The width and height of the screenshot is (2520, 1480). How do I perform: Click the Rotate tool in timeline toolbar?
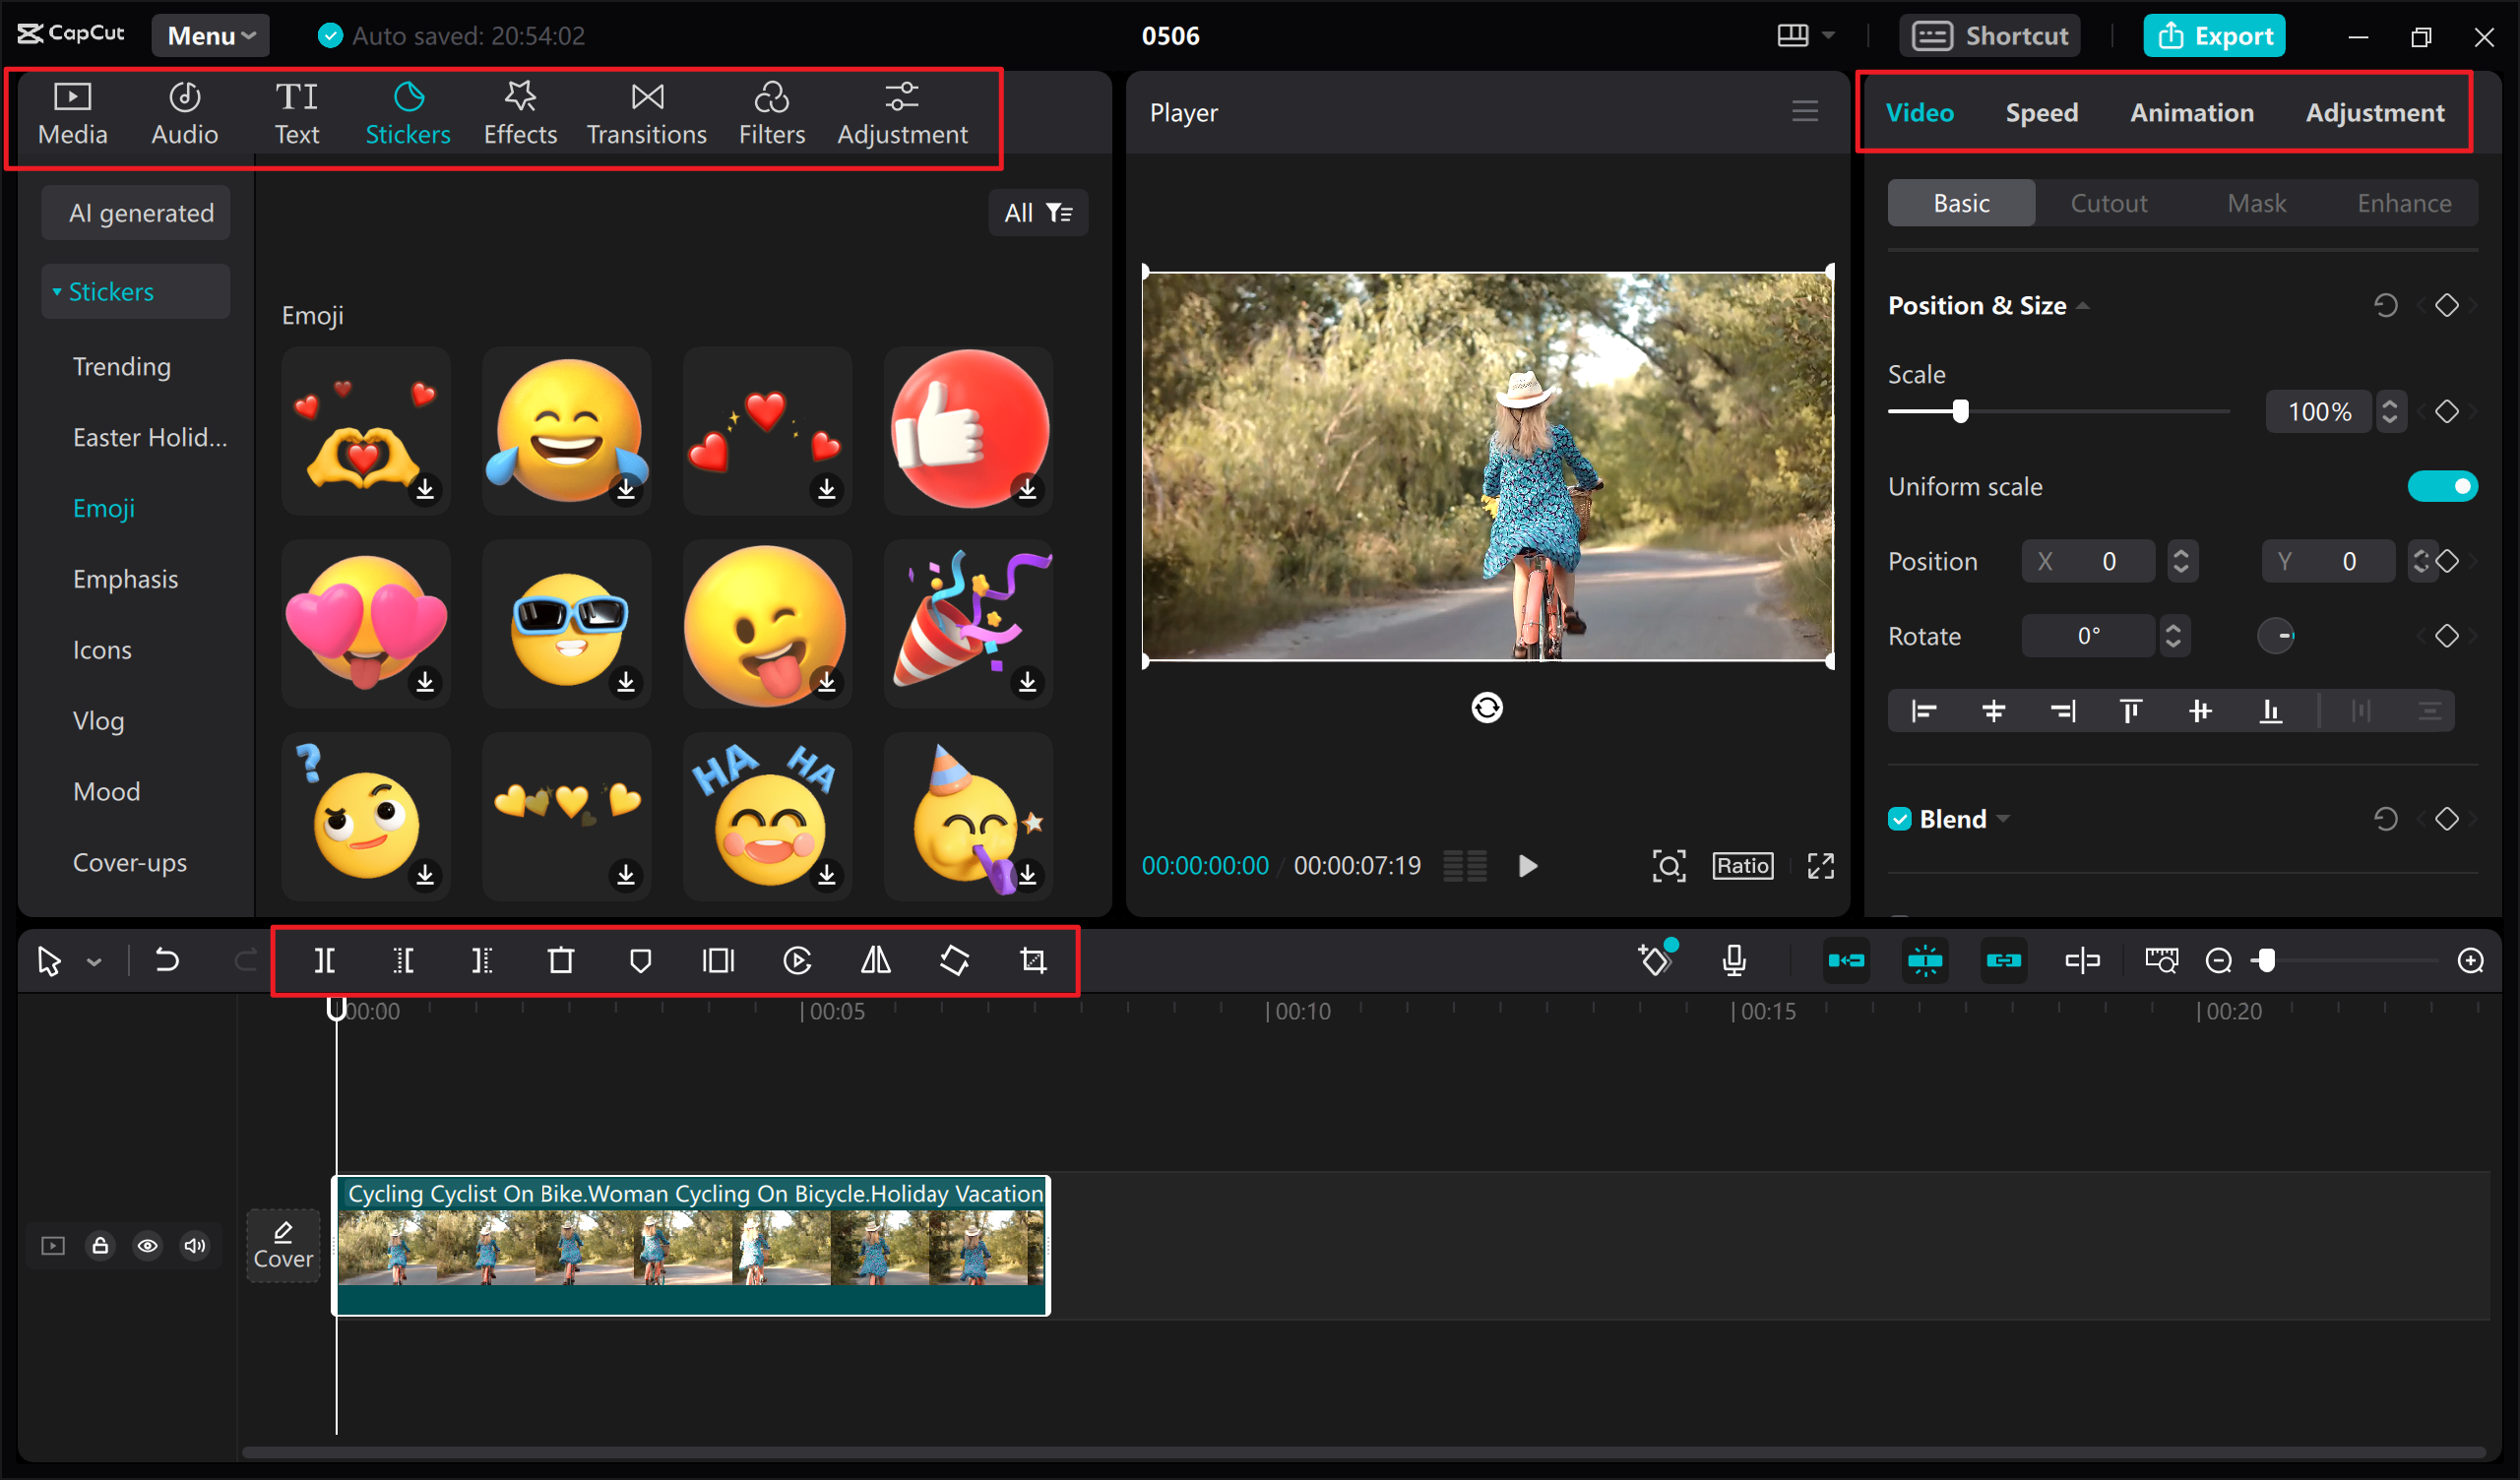(x=955, y=961)
